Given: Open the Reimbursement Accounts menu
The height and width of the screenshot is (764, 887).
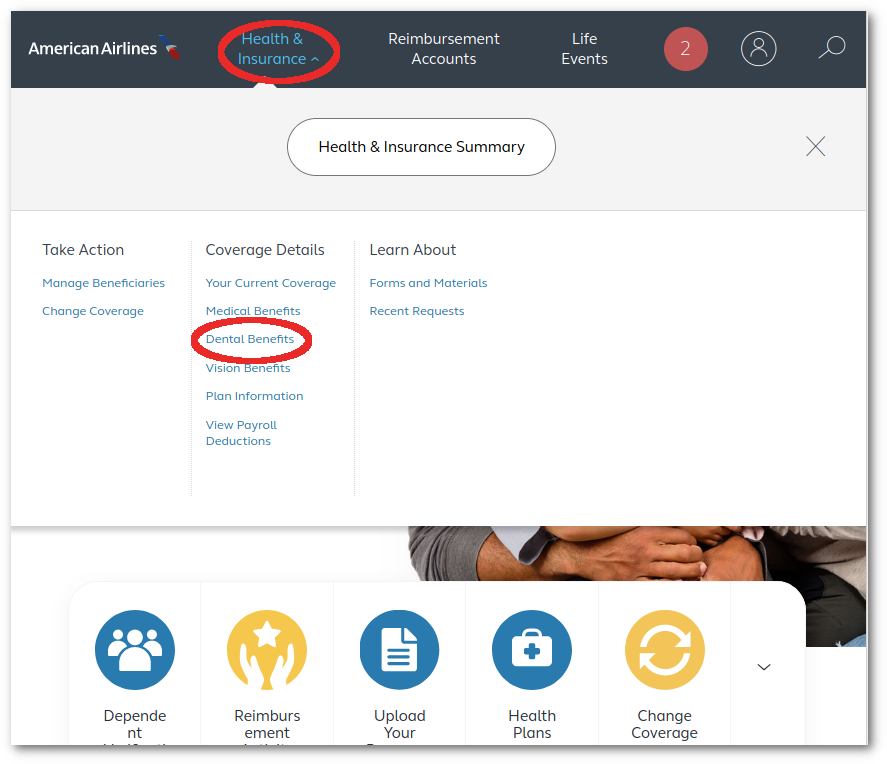Looking at the screenshot, I should (444, 49).
